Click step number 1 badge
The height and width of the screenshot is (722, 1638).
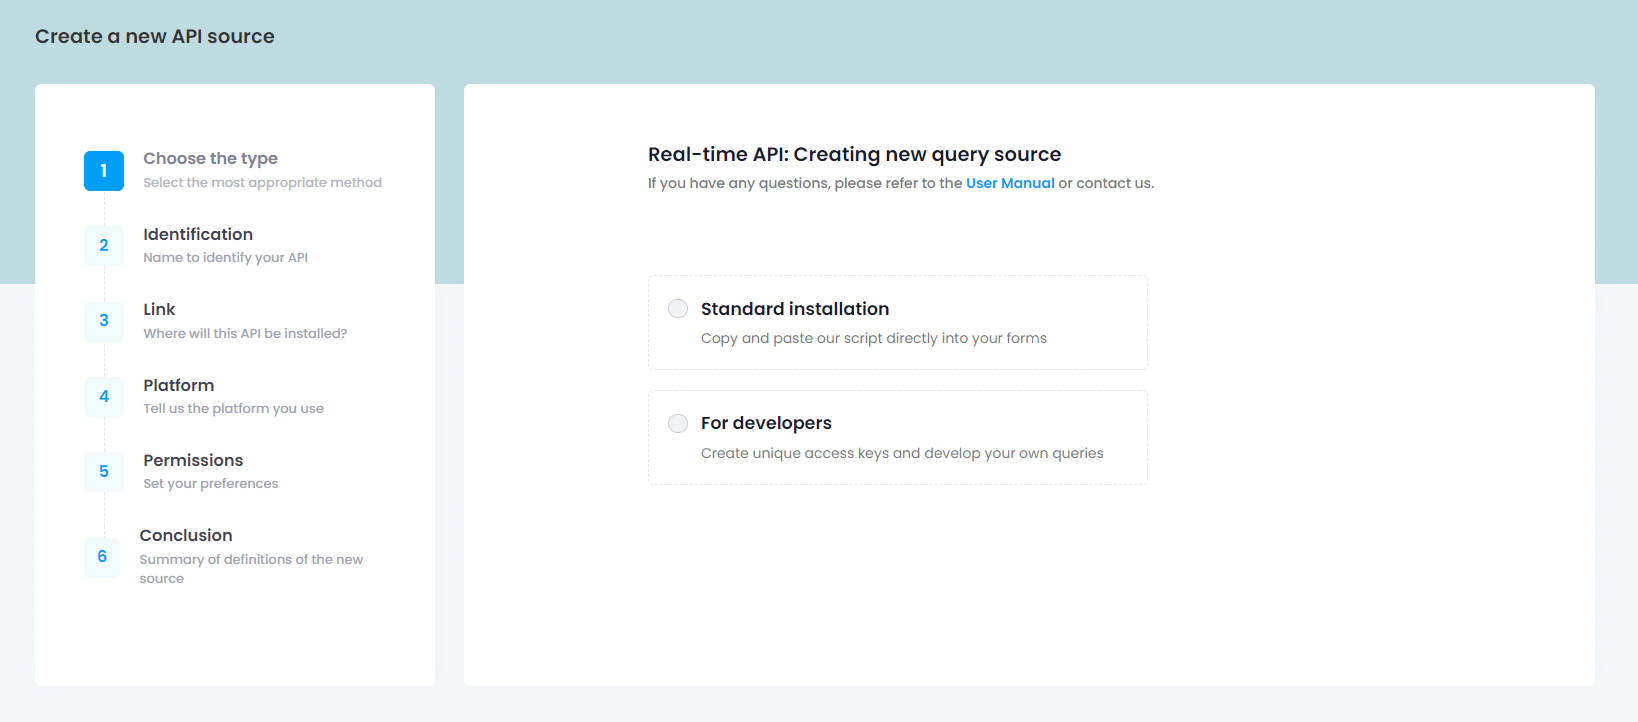point(104,171)
